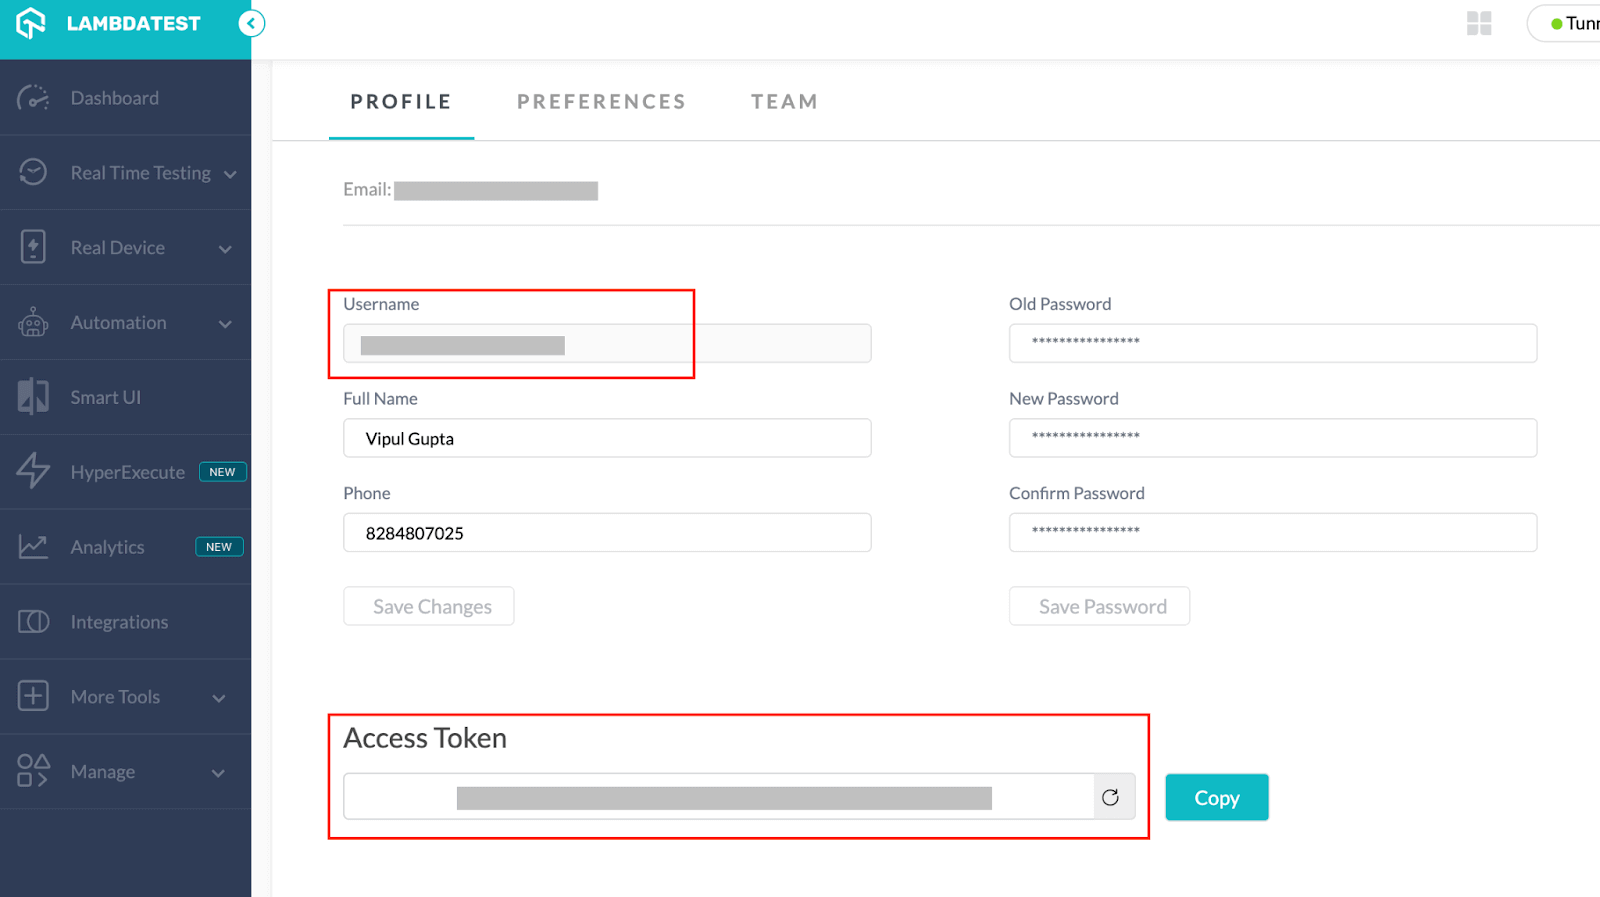This screenshot has width=1600, height=897.
Task: Click the Integrations icon
Action: coord(33,621)
